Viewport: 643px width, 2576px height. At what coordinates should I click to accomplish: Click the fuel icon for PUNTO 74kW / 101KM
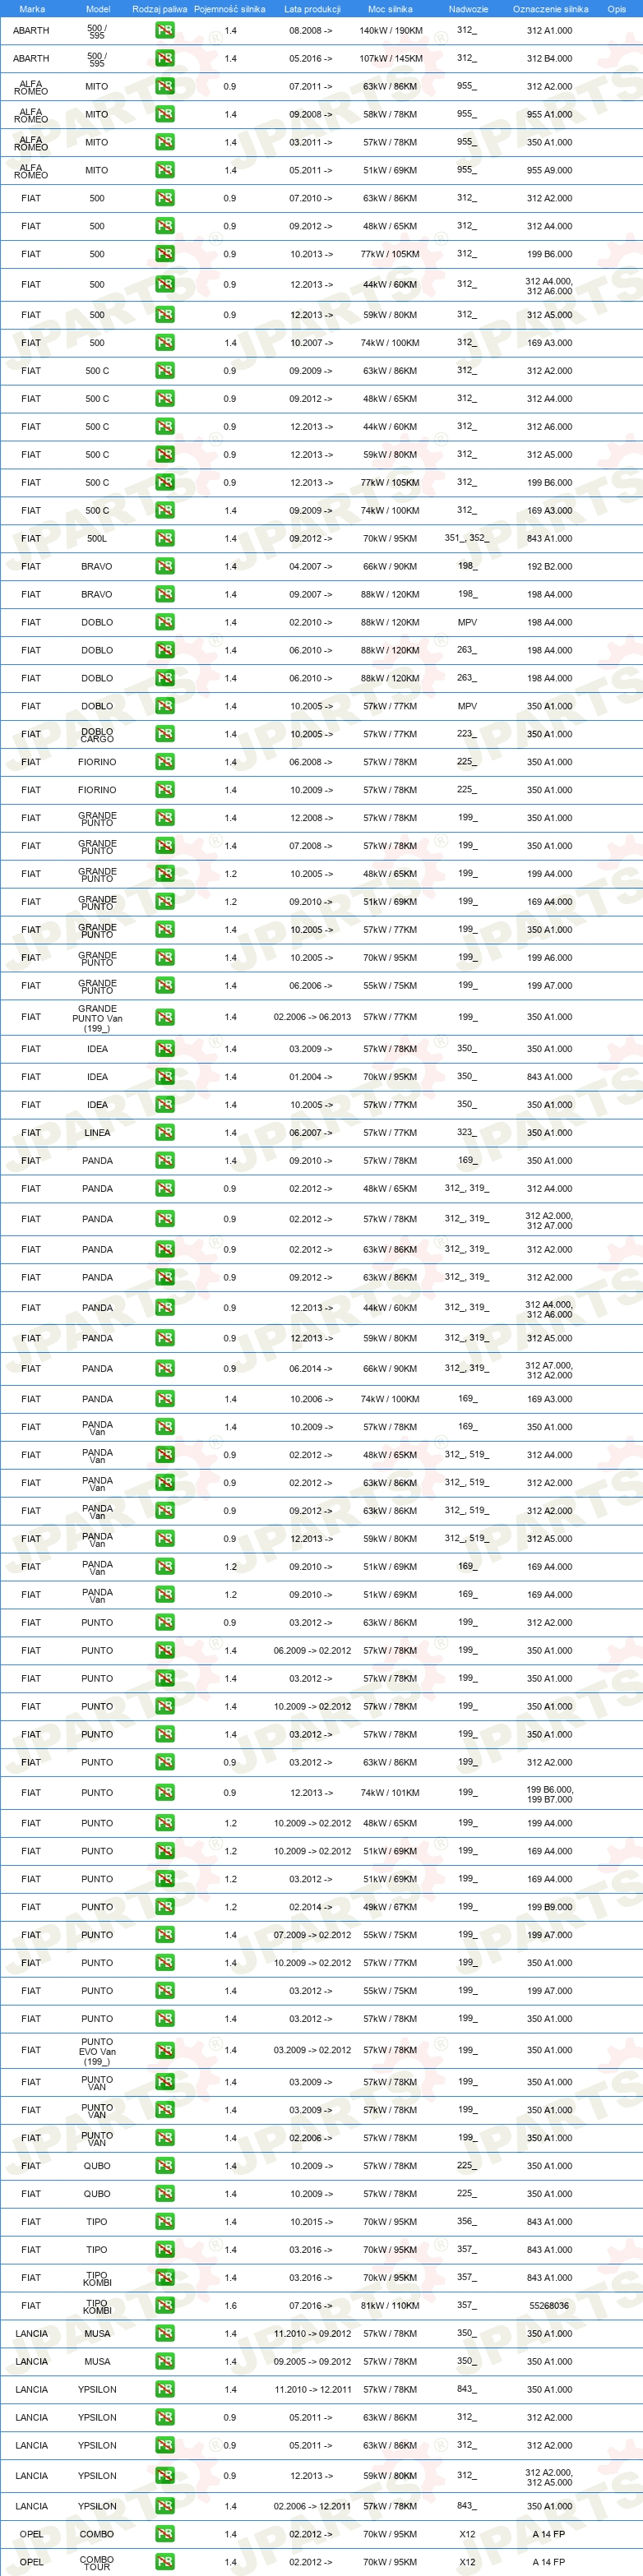[x=165, y=1793]
